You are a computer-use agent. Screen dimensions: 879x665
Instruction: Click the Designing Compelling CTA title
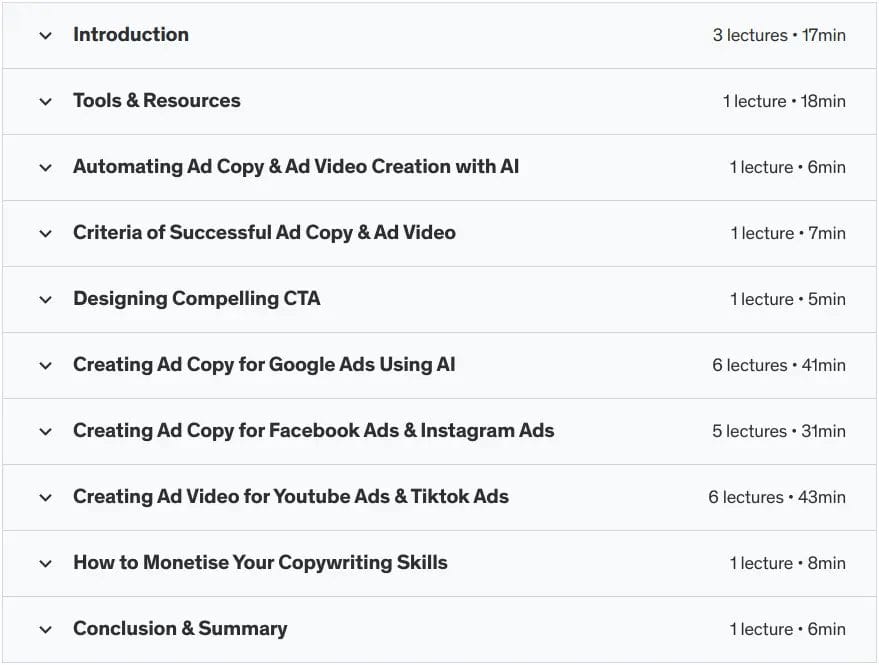196,299
